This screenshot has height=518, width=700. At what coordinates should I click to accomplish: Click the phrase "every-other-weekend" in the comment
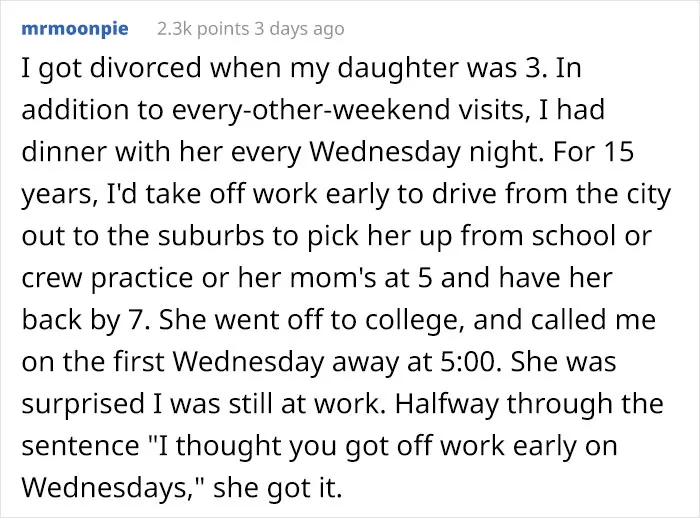[311, 110]
